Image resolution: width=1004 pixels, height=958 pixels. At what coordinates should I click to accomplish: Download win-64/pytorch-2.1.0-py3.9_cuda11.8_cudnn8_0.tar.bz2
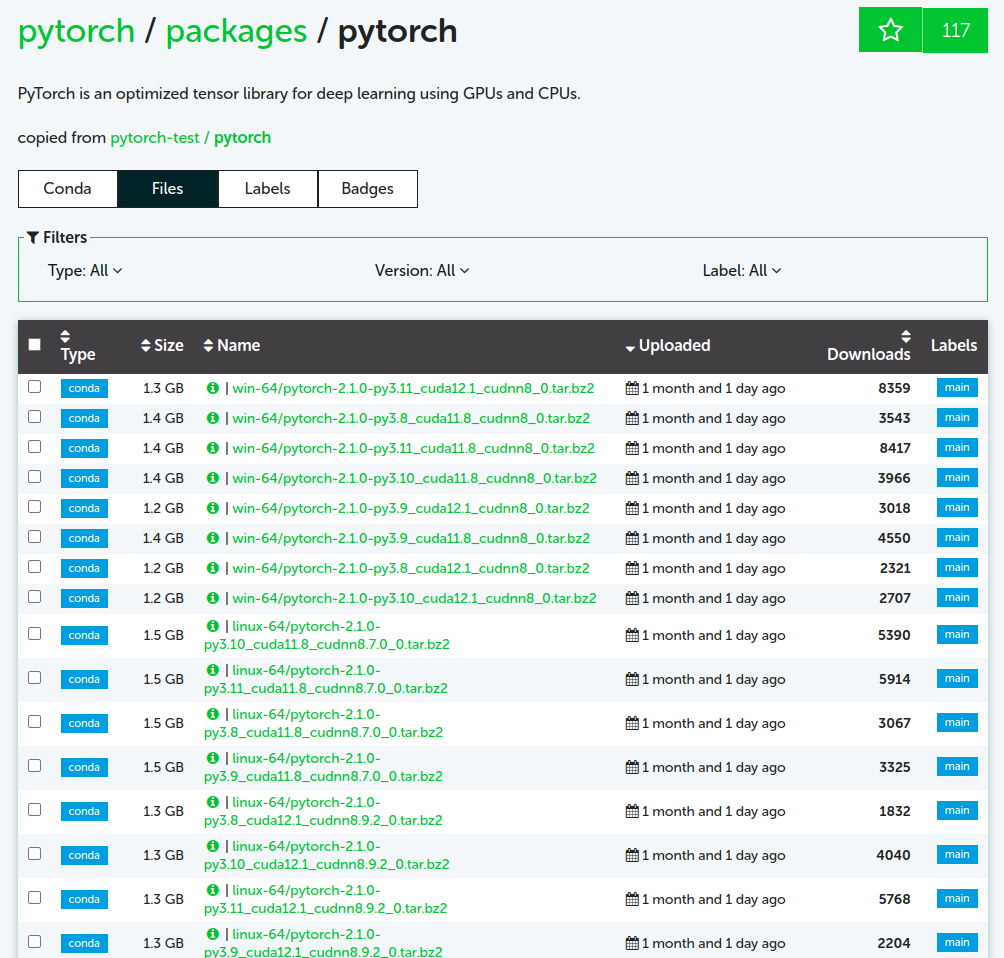click(x=411, y=539)
